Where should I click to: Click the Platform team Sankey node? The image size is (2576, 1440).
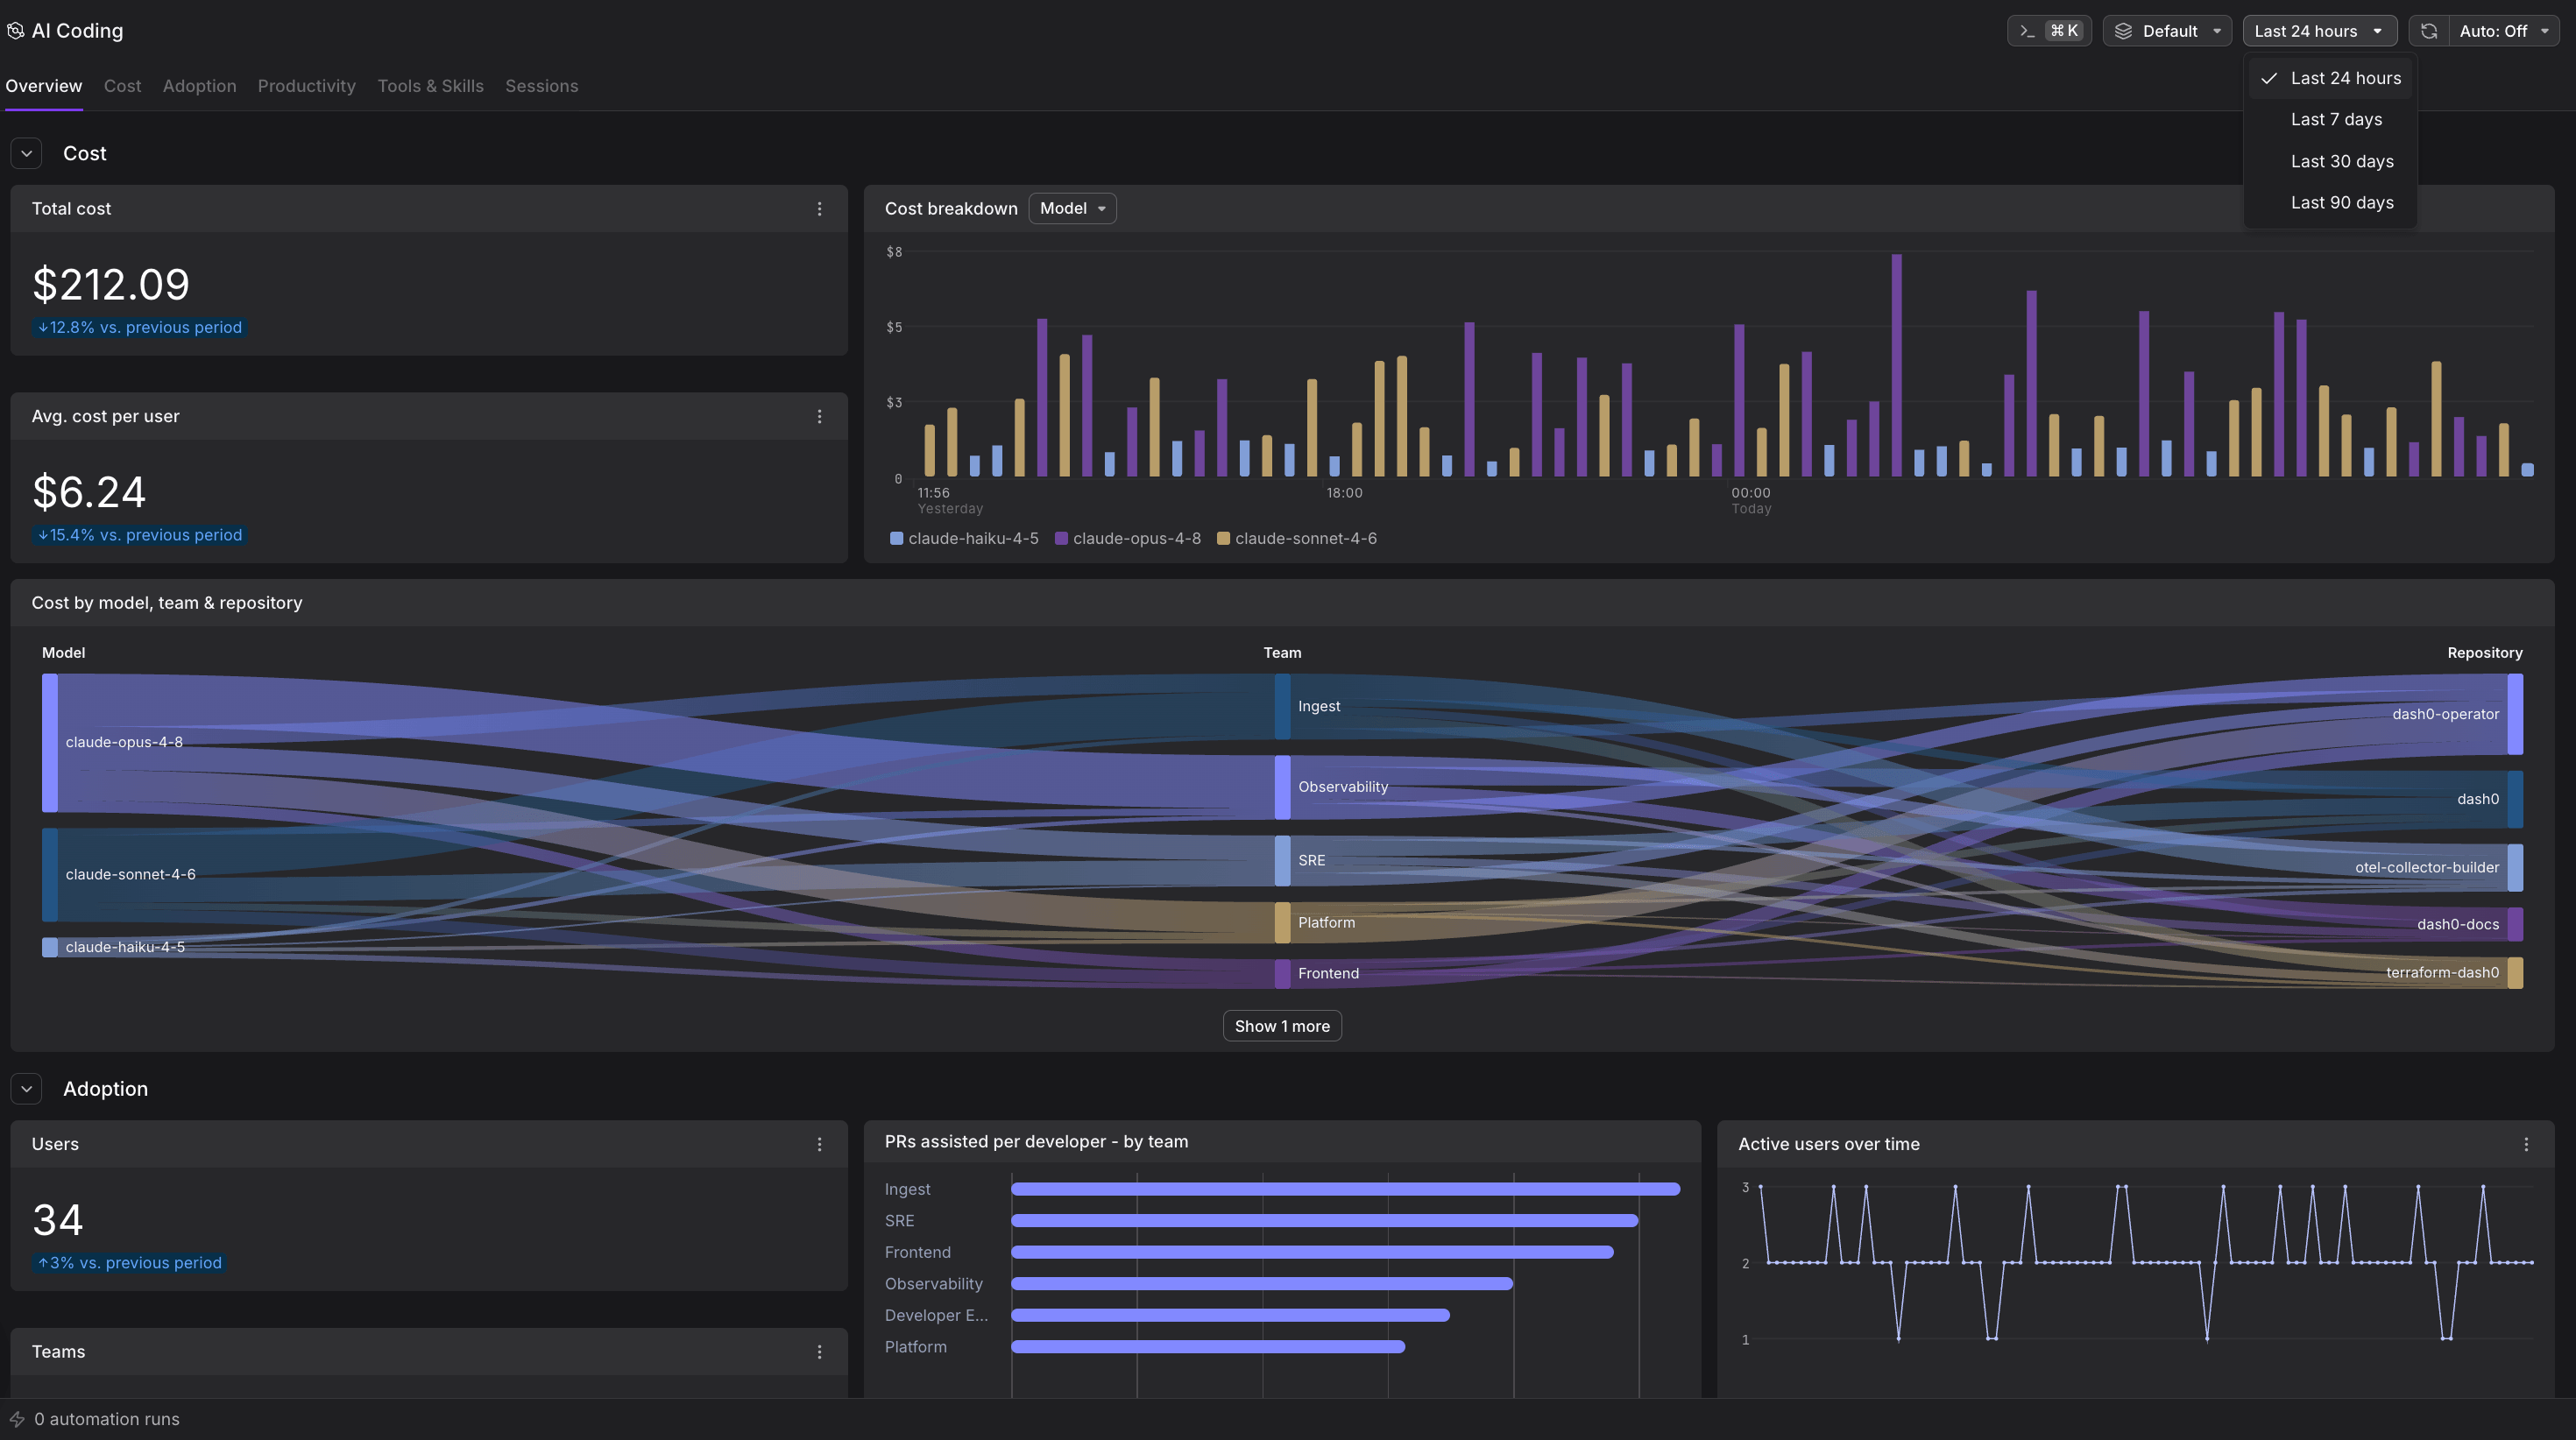pyautogui.click(x=1282, y=923)
